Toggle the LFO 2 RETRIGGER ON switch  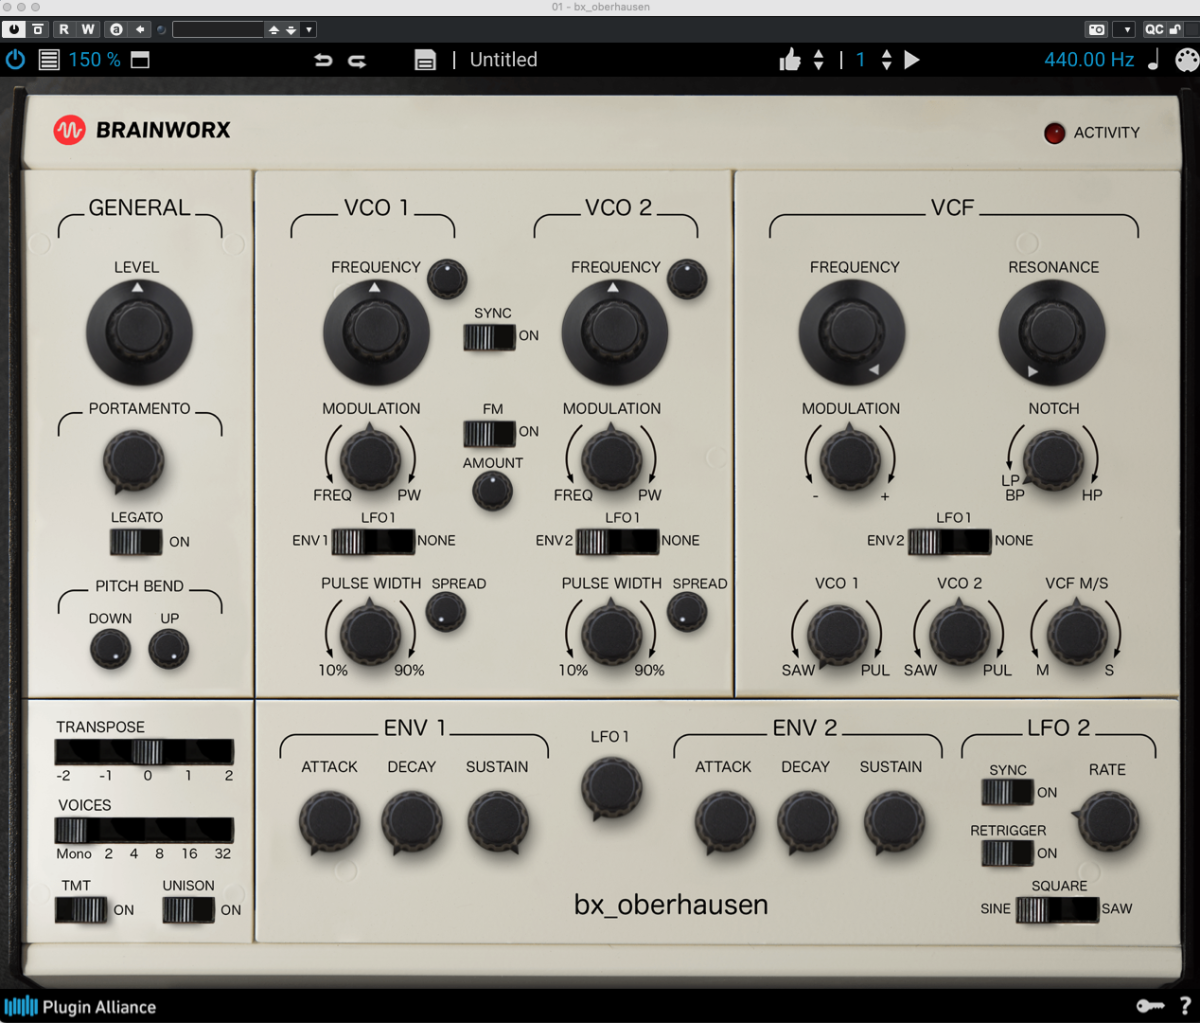pos(1008,853)
